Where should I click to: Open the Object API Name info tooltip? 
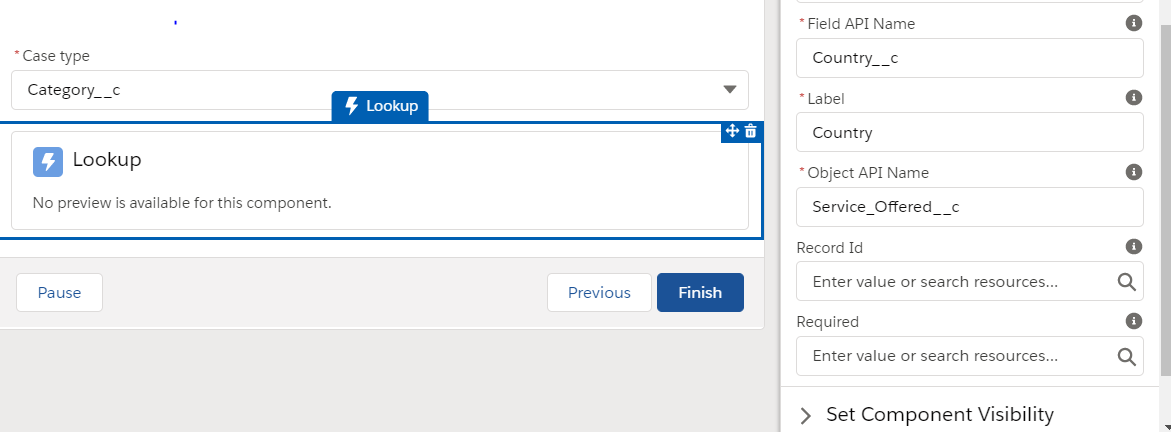click(x=1133, y=172)
